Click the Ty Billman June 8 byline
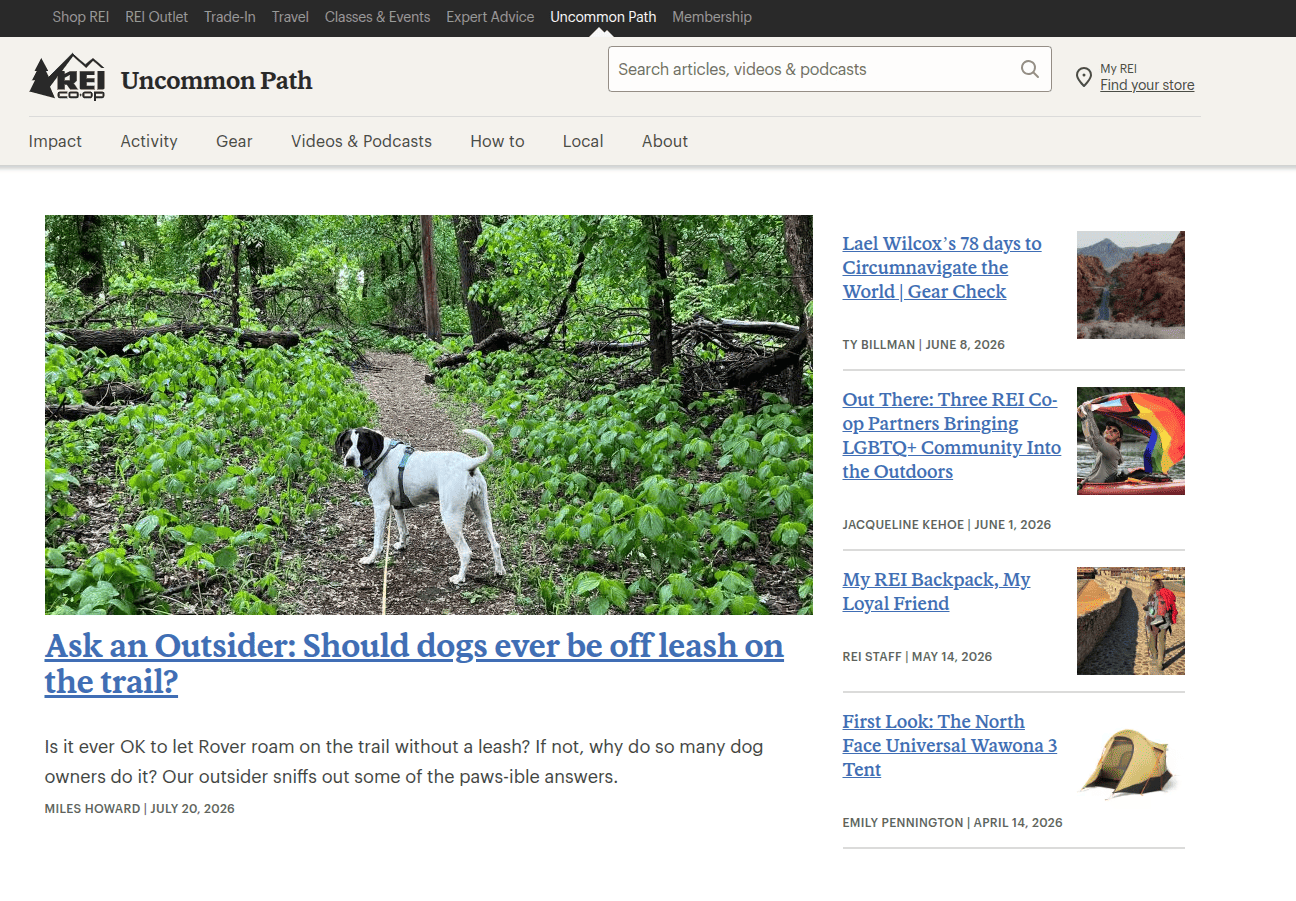This screenshot has width=1296, height=901. [924, 344]
